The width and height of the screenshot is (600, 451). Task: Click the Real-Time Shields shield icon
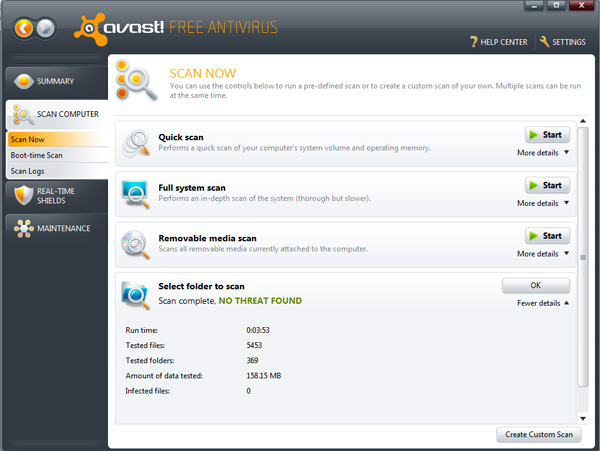pos(23,195)
